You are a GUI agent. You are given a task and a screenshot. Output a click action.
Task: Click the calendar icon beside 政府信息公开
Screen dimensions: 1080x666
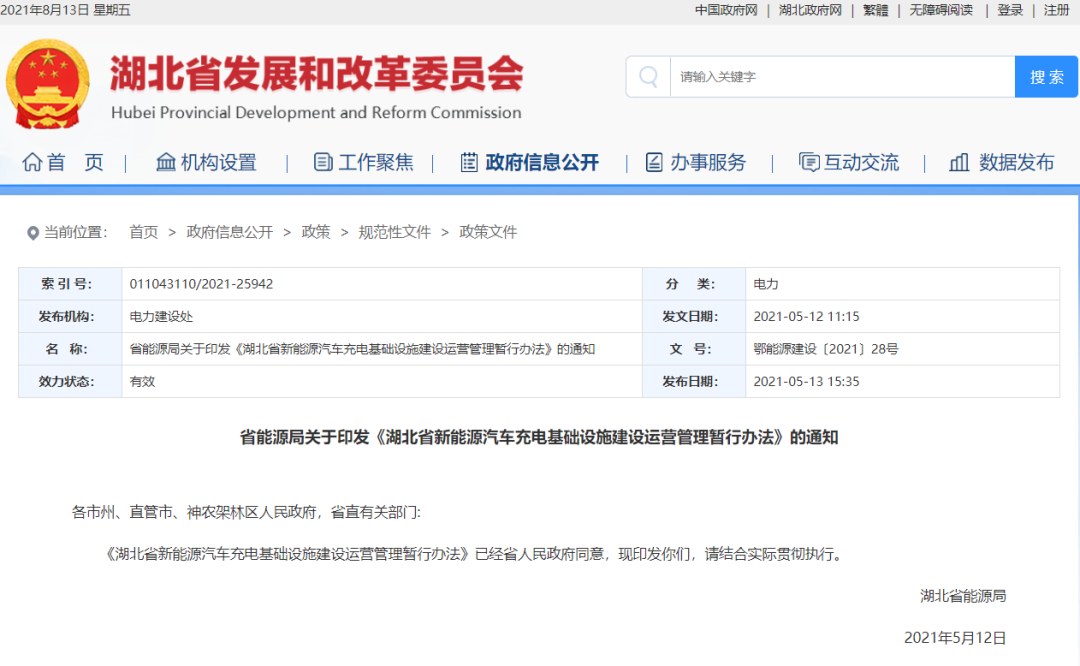pyautogui.click(x=469, y=162)
